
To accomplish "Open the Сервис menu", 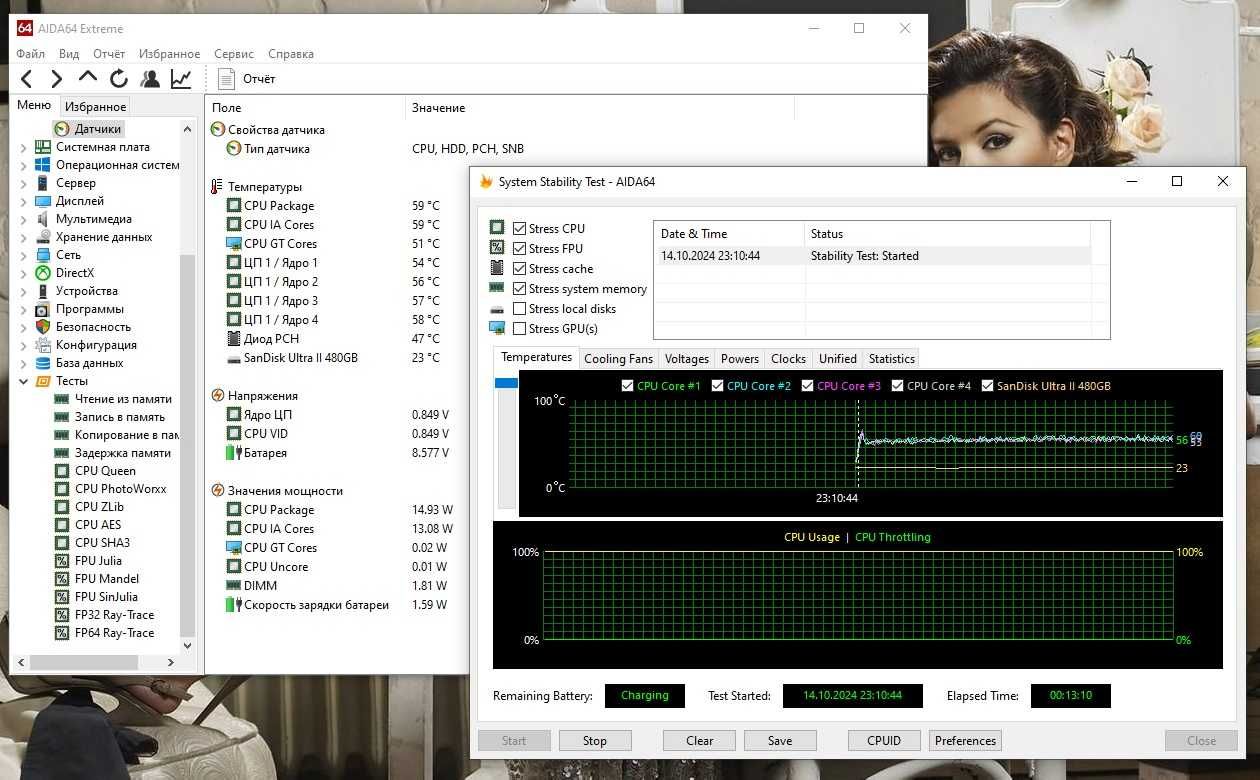I will pyautogui.click(x=234, y=54).
